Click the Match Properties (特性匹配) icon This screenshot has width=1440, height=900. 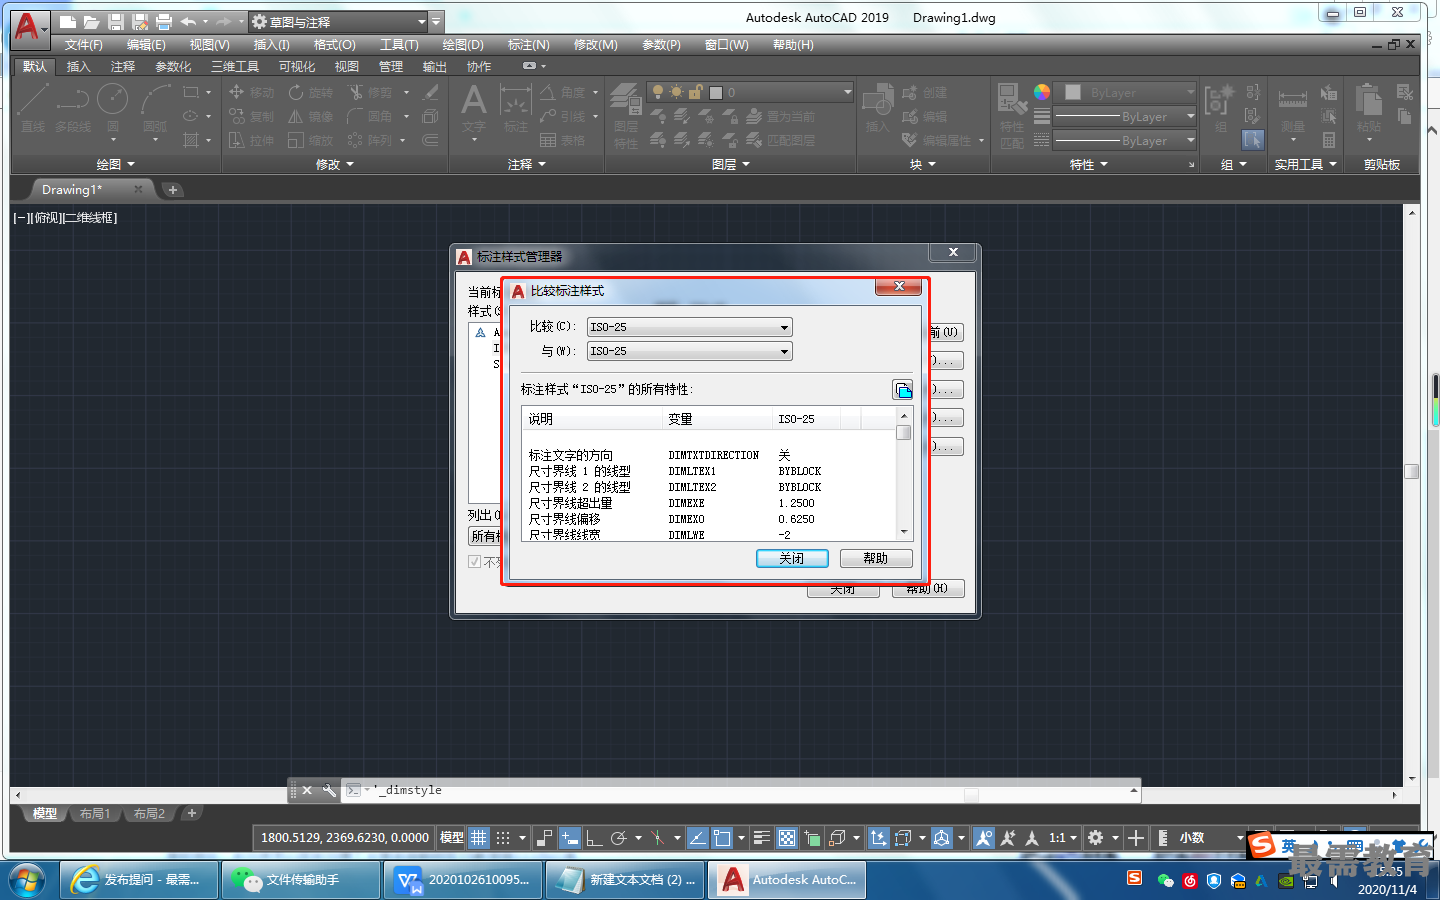click(1012, 115)
